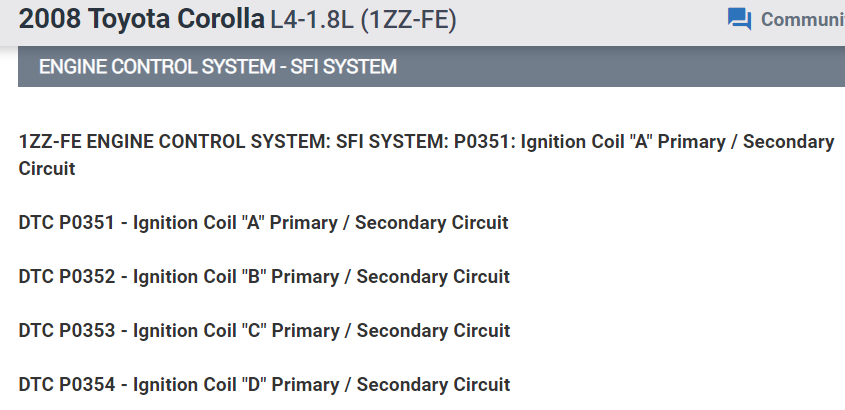Click the Community chat bubble icon

click(x=739, y=19)
